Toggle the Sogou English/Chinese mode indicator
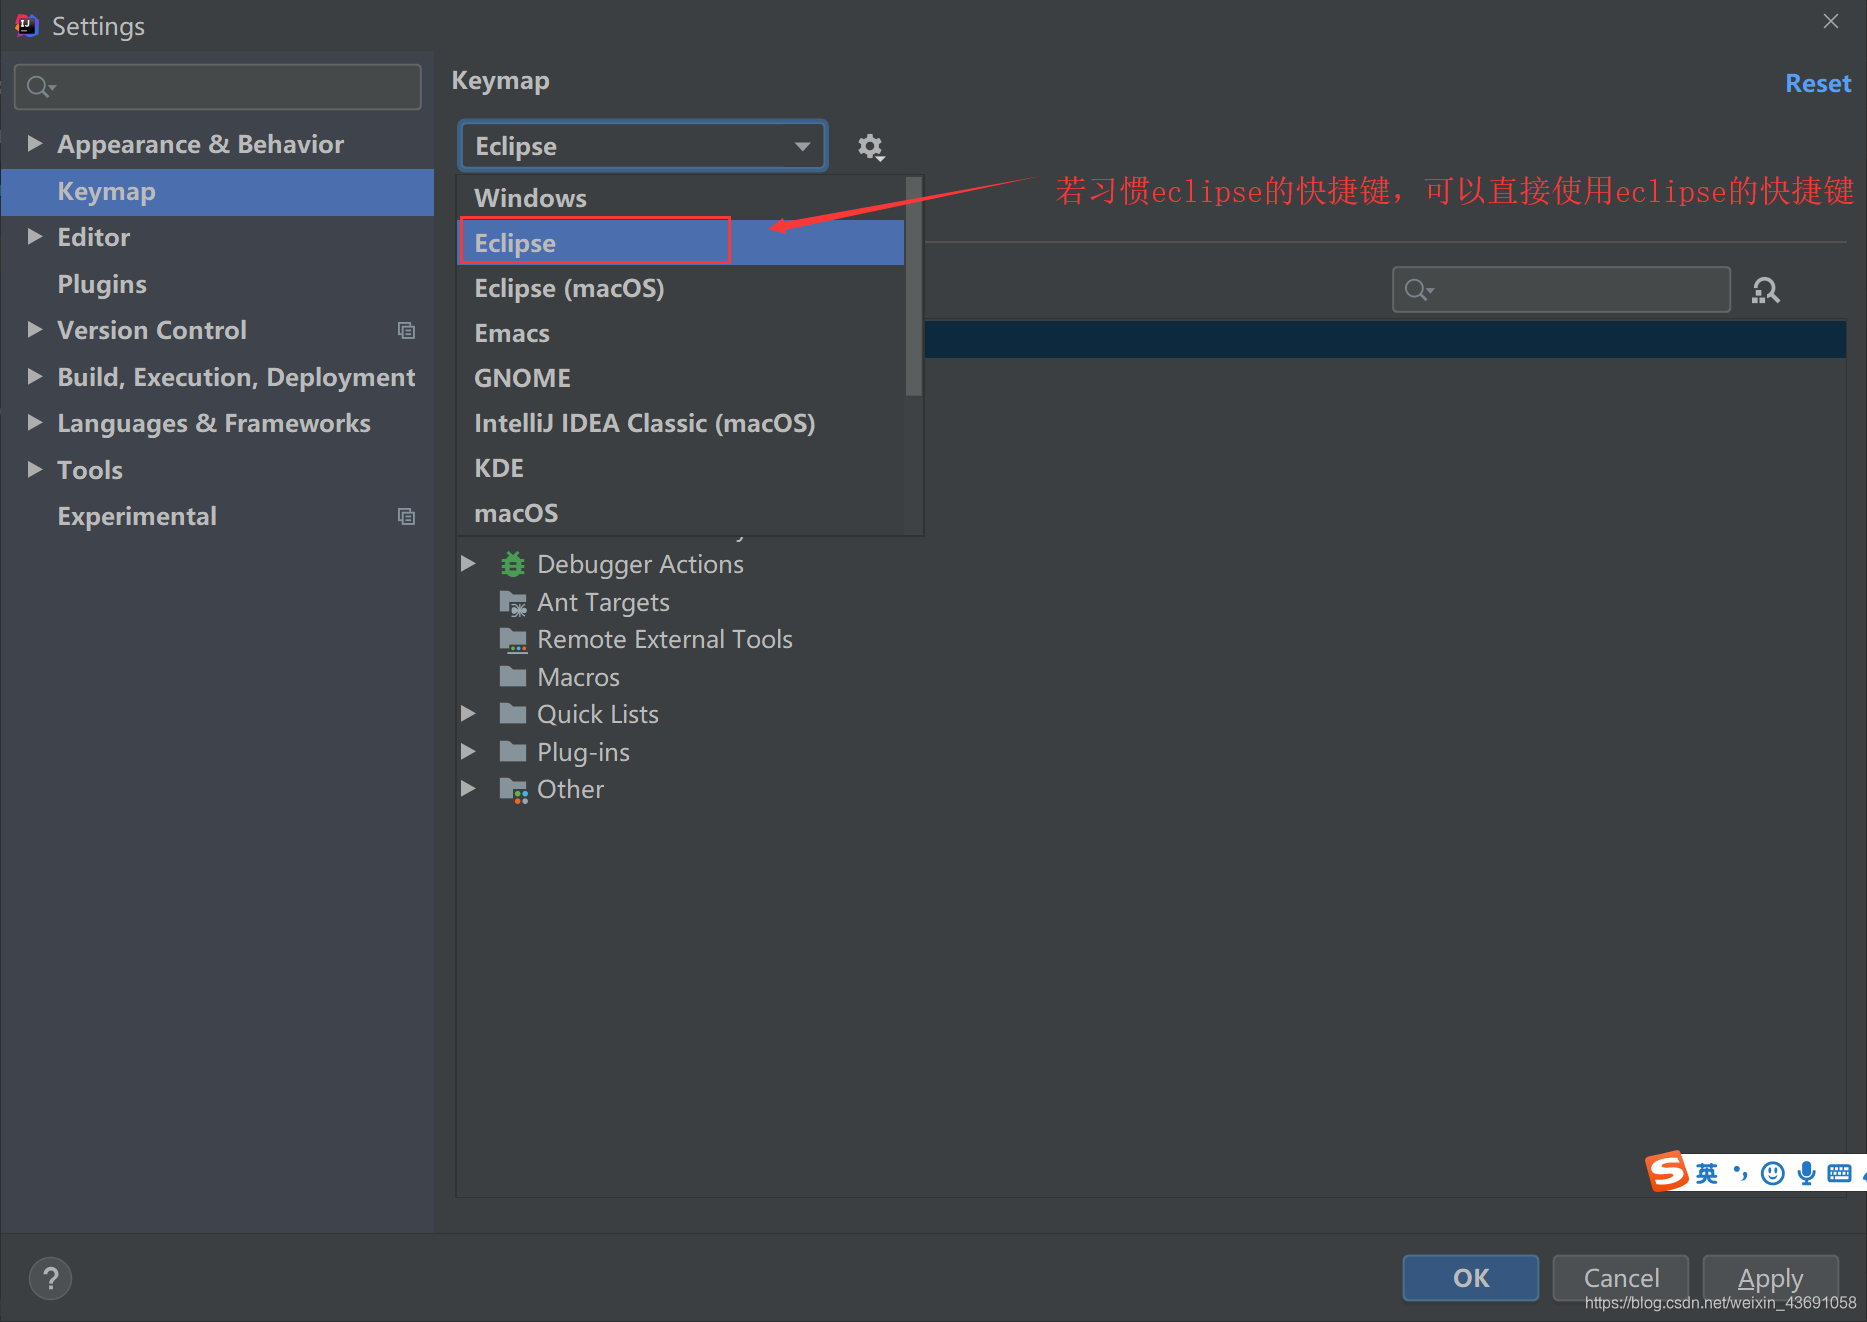Screen dimensions: 1867x1322 pos(1707,1173)
